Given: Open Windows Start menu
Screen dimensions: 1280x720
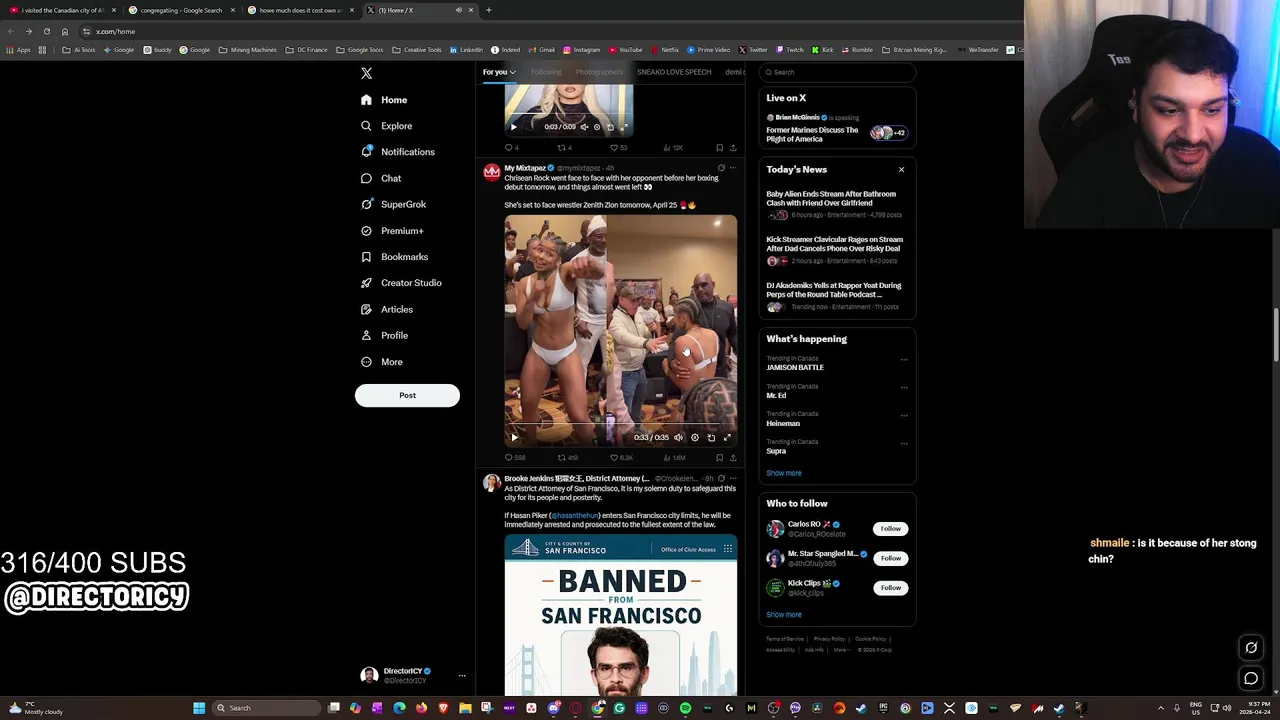Looking at the screenshot, I should [199, 708].
